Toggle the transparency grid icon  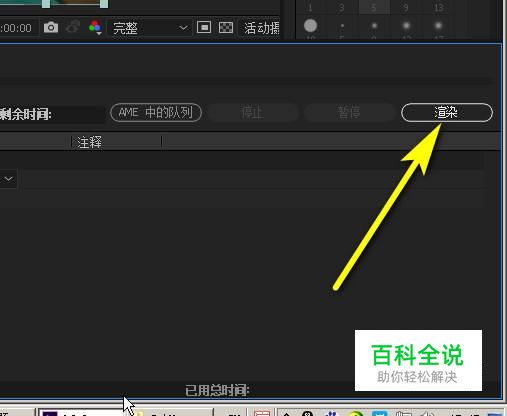point(226,27)
